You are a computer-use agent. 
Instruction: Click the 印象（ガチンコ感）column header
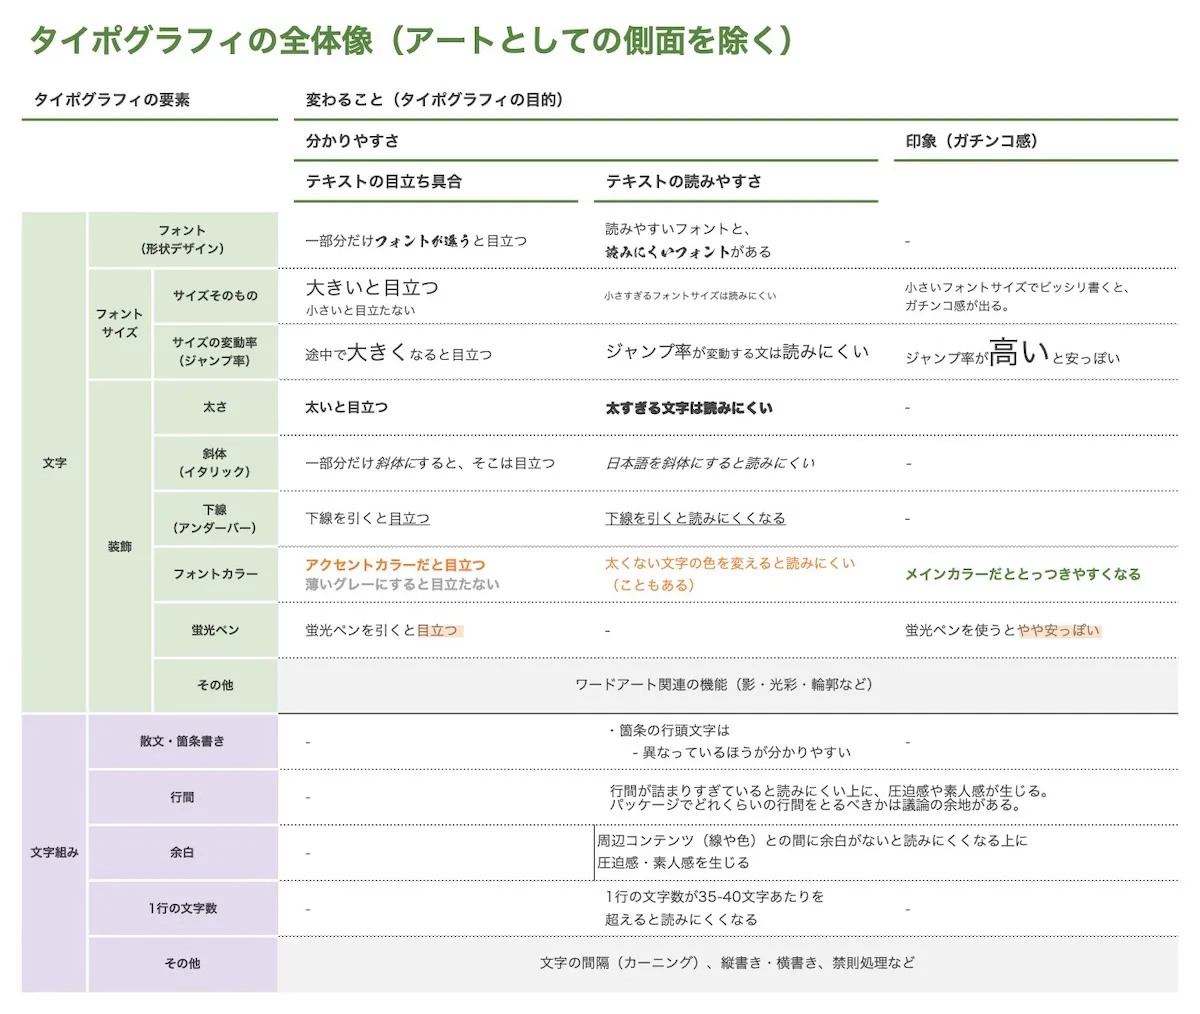970,141
